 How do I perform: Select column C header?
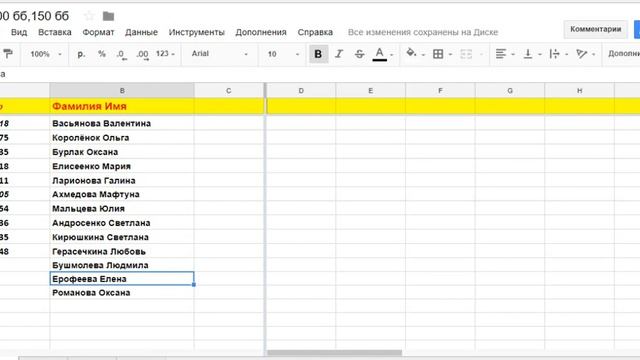coord(229,91)
